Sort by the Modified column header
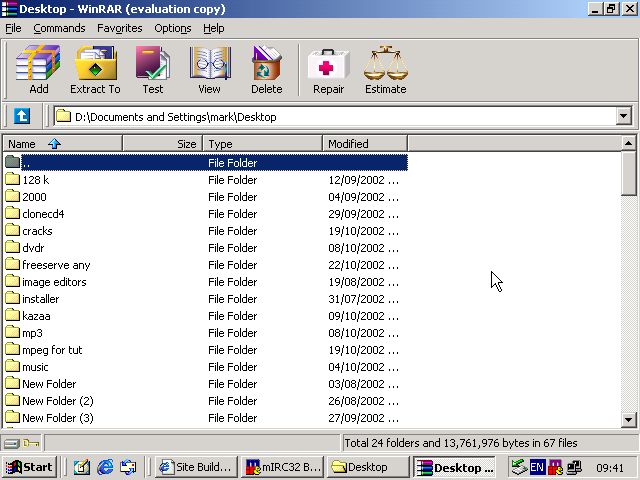The width and height of the screenshot is (640, 480). [365, 144]
